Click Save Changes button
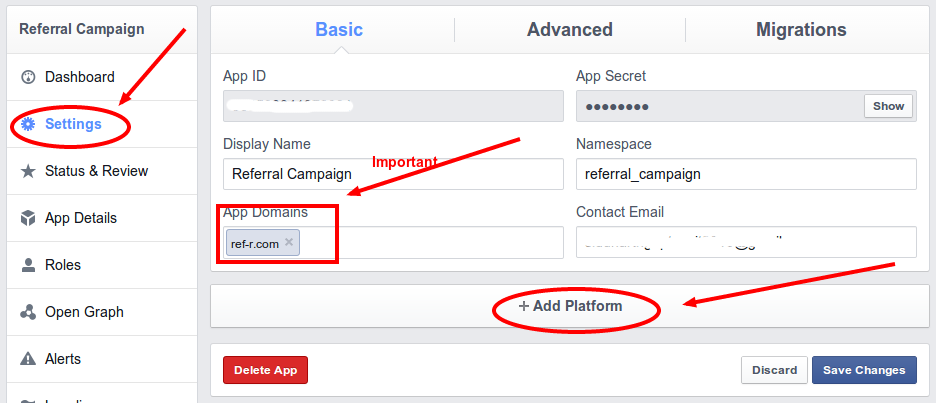 [864, 370]
